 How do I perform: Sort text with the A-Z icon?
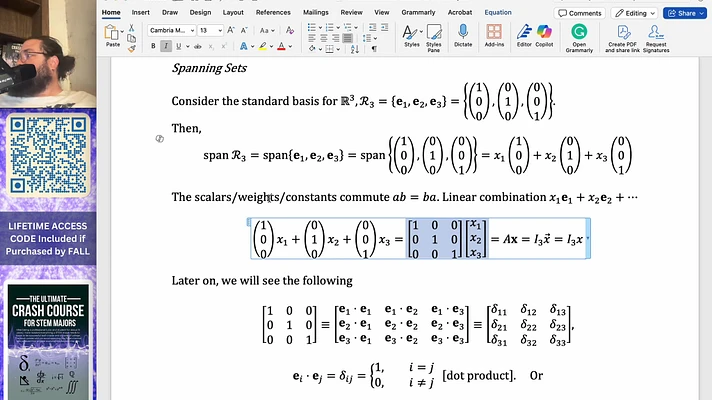[355, 49]
